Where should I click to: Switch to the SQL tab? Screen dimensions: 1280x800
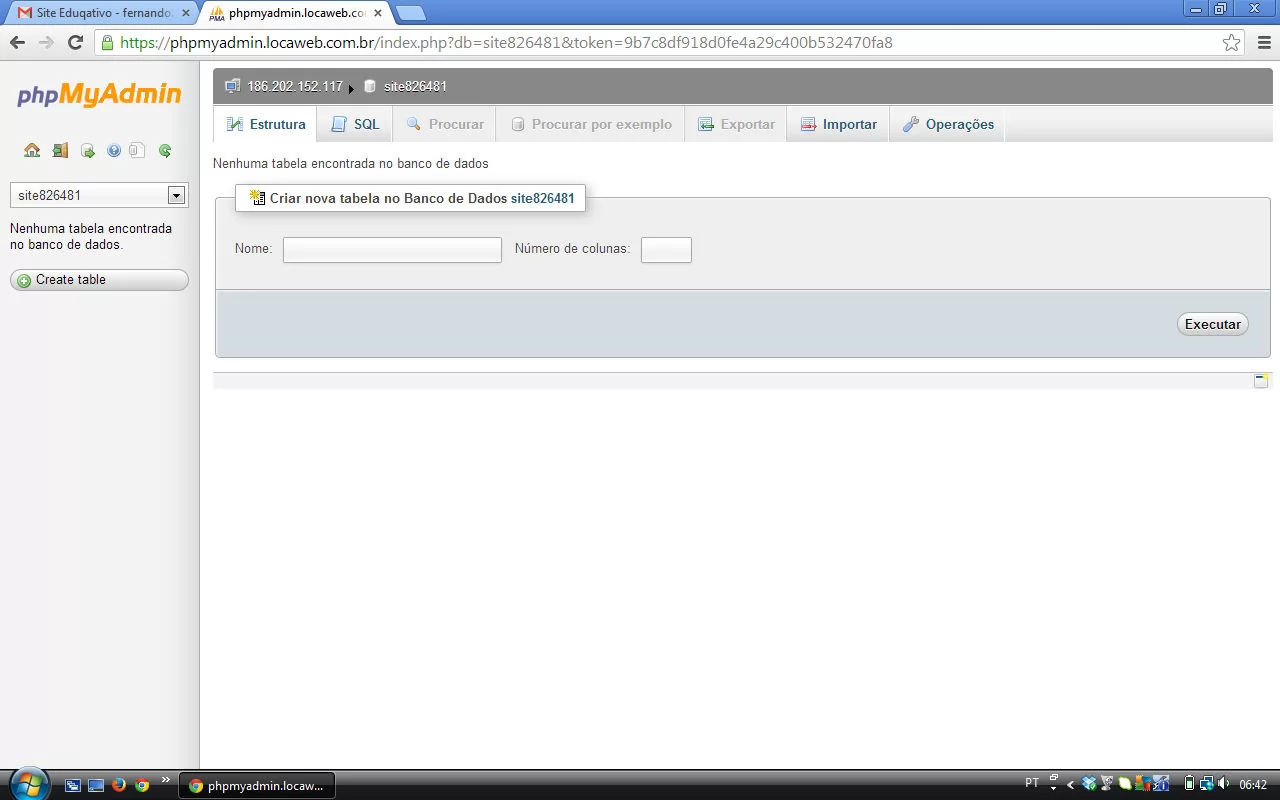pyautogui.click(x=355, y=125)
